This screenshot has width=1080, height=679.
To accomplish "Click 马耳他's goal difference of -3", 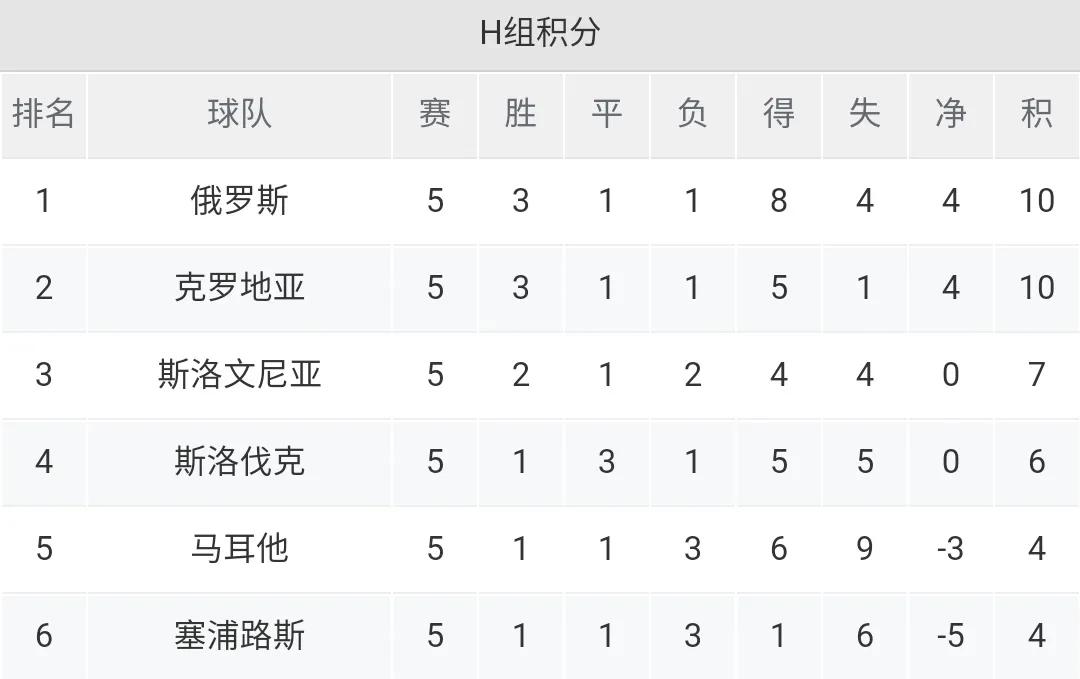I will click(x=950, y=548).
